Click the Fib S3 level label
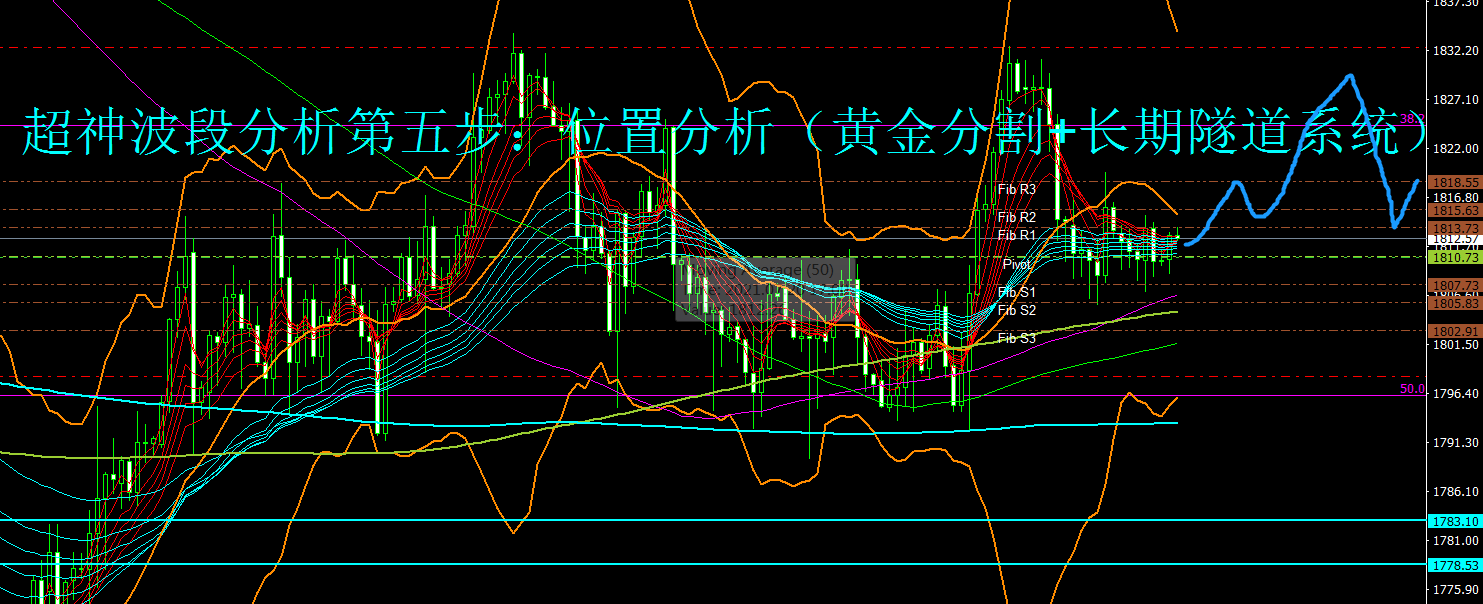 (x=1017, y=339)
